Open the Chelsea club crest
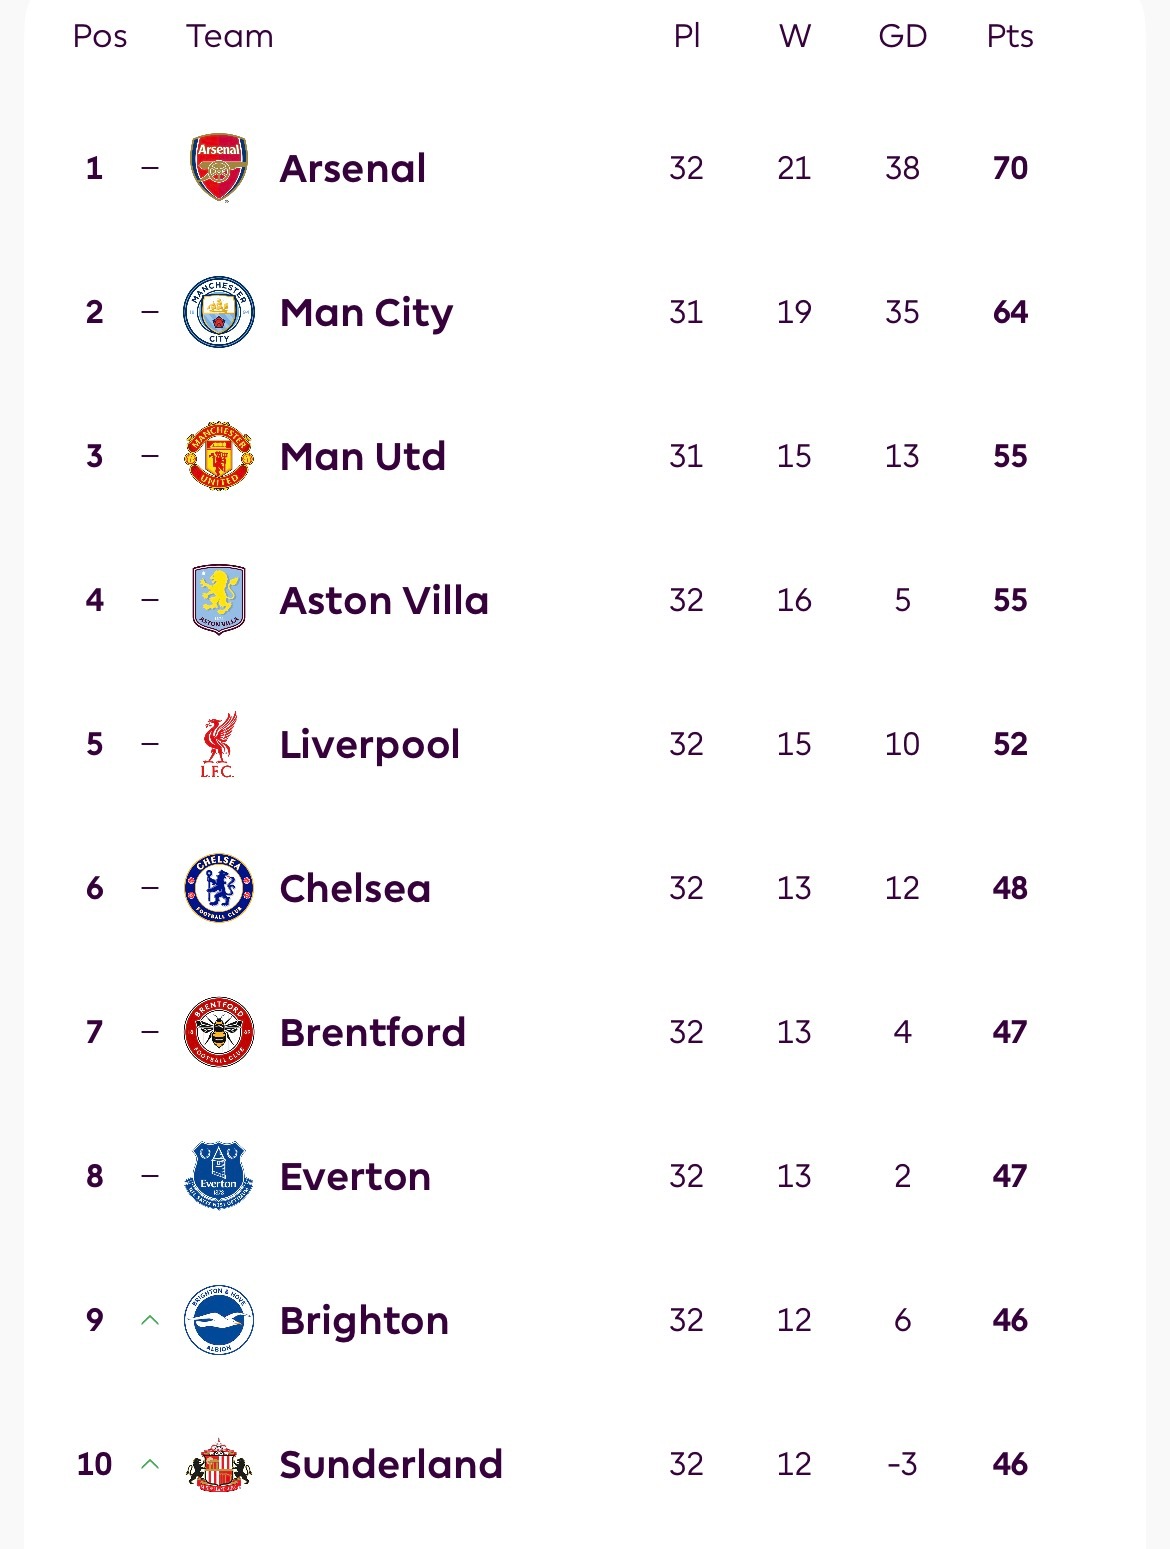The width and height of the screenshot is (1170, 1549). (219, 888)
